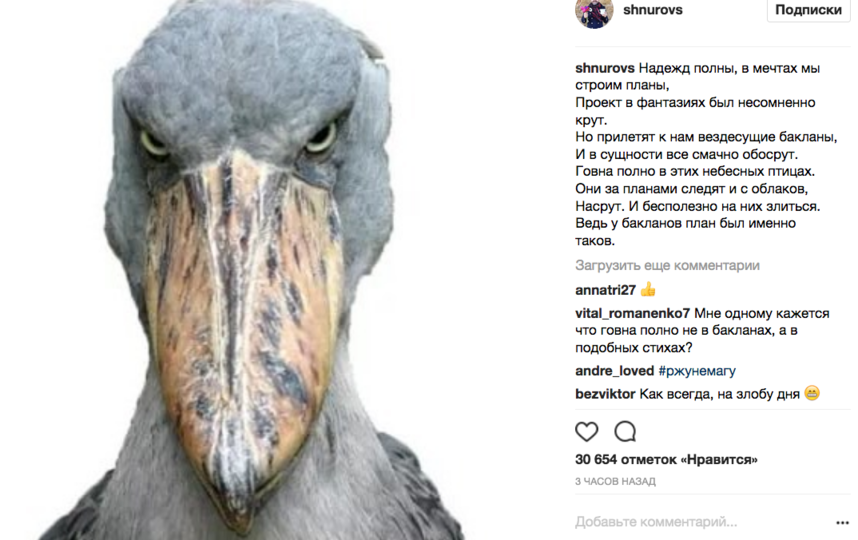Toggle the Подписки following button
The image size is (858, 540).
click(808, 10)
